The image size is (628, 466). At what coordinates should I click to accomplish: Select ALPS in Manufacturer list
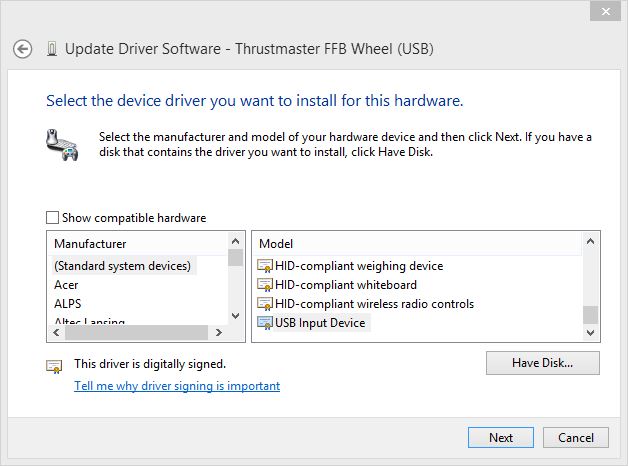pos(67,303)
